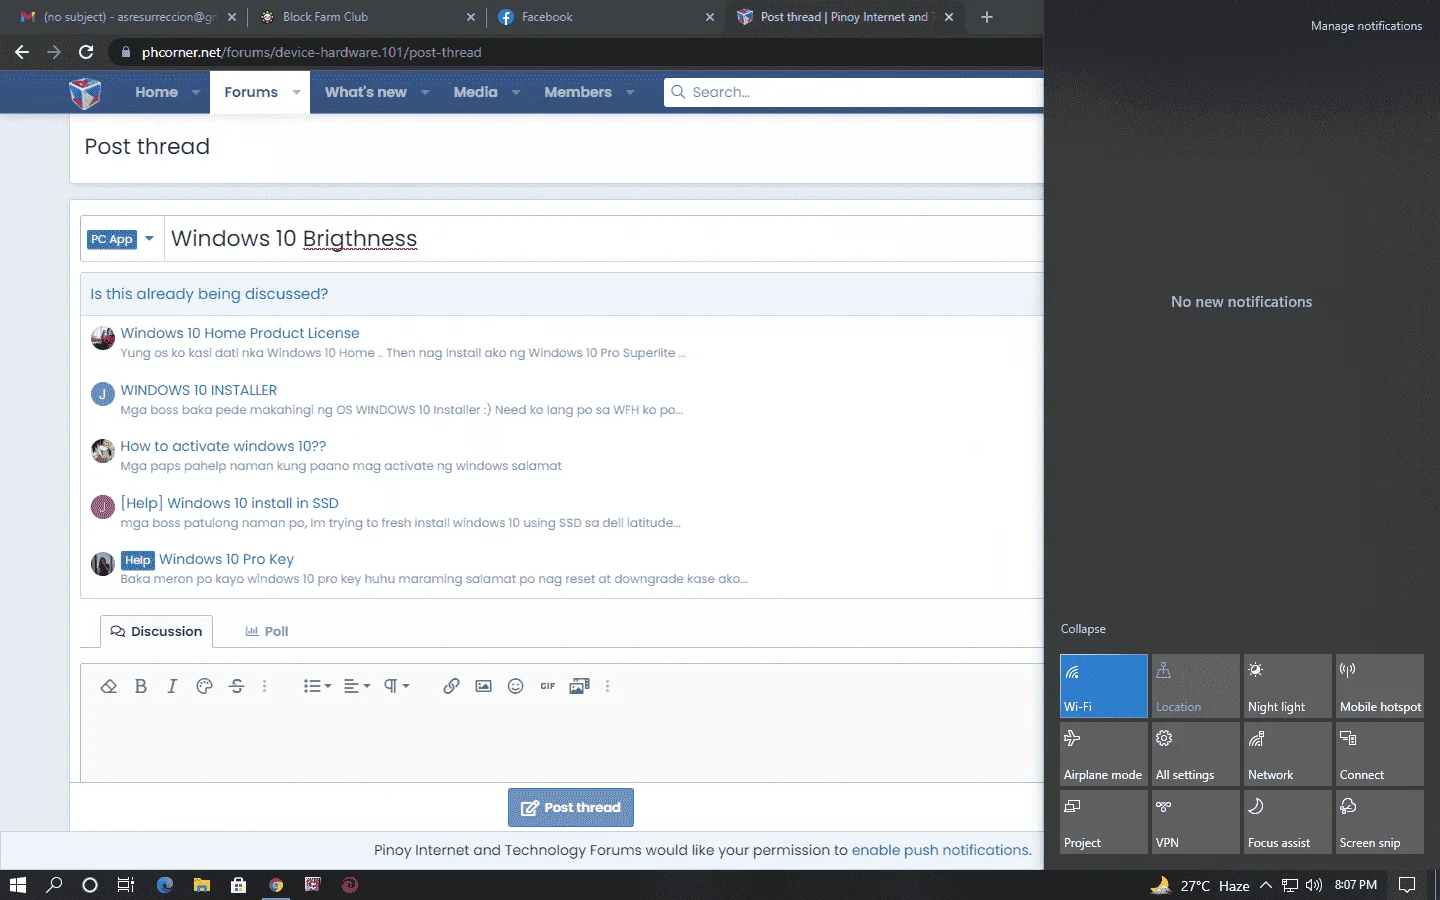
Task: Open All settings quick action
Action: tap(1196, 754)
